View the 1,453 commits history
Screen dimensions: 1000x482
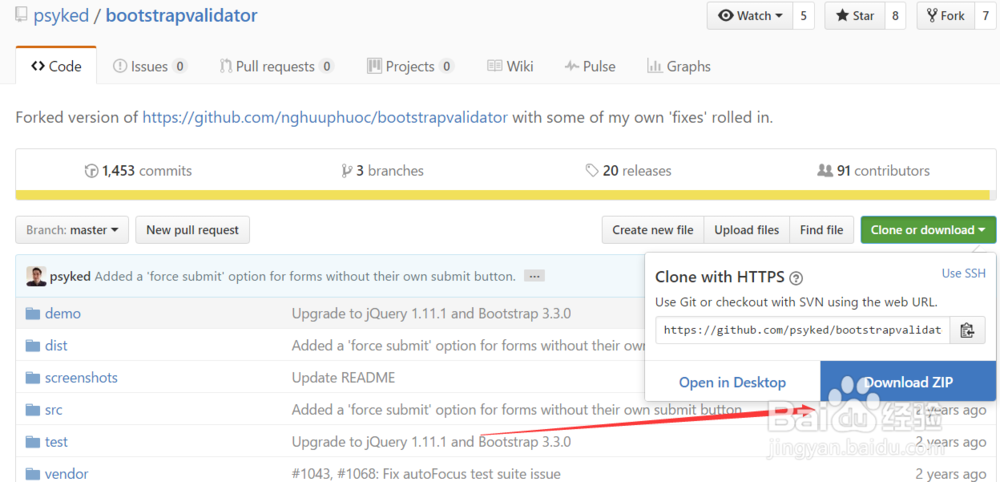(x=138, y=171)
